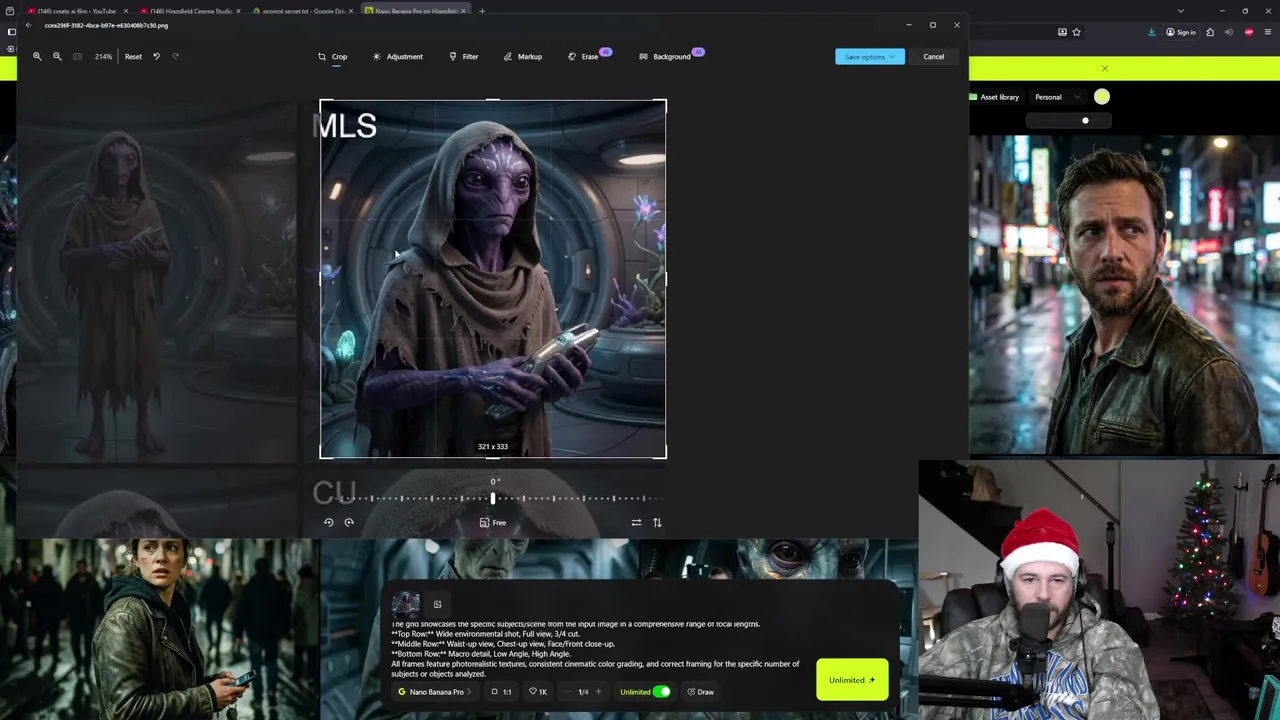This screenshot has height=720, width=1280.
Task: Undo the last edit
Action: (x=156, y=56)
